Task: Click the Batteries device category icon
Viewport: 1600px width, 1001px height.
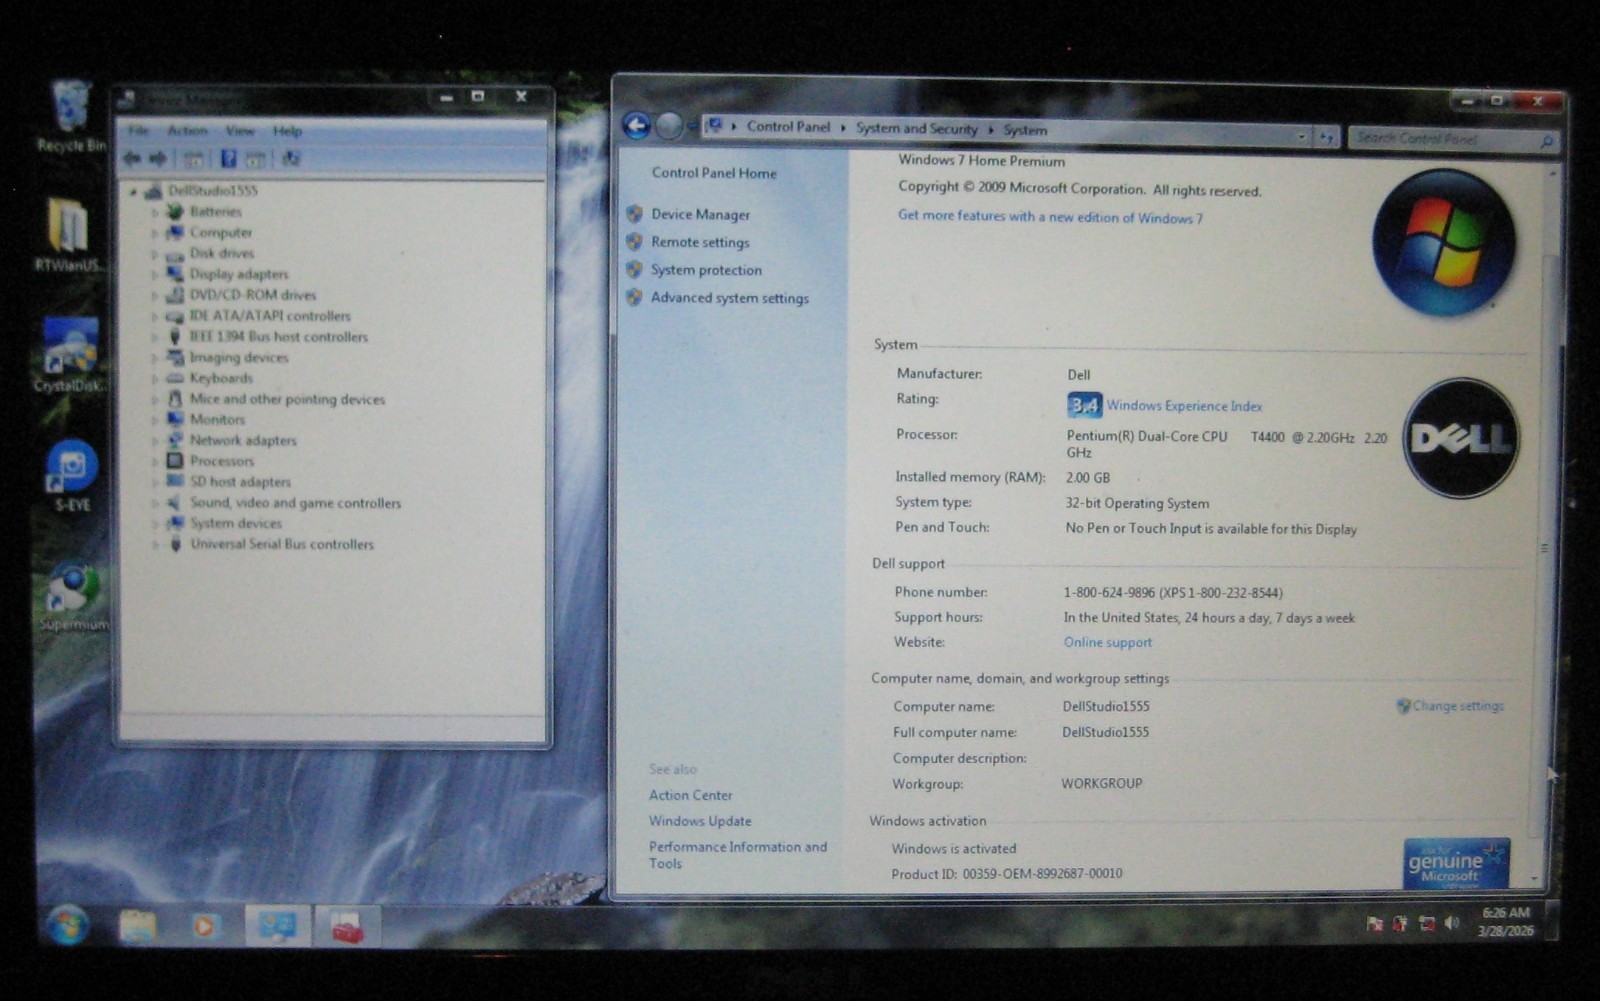Action: click(x=175, y=211)
